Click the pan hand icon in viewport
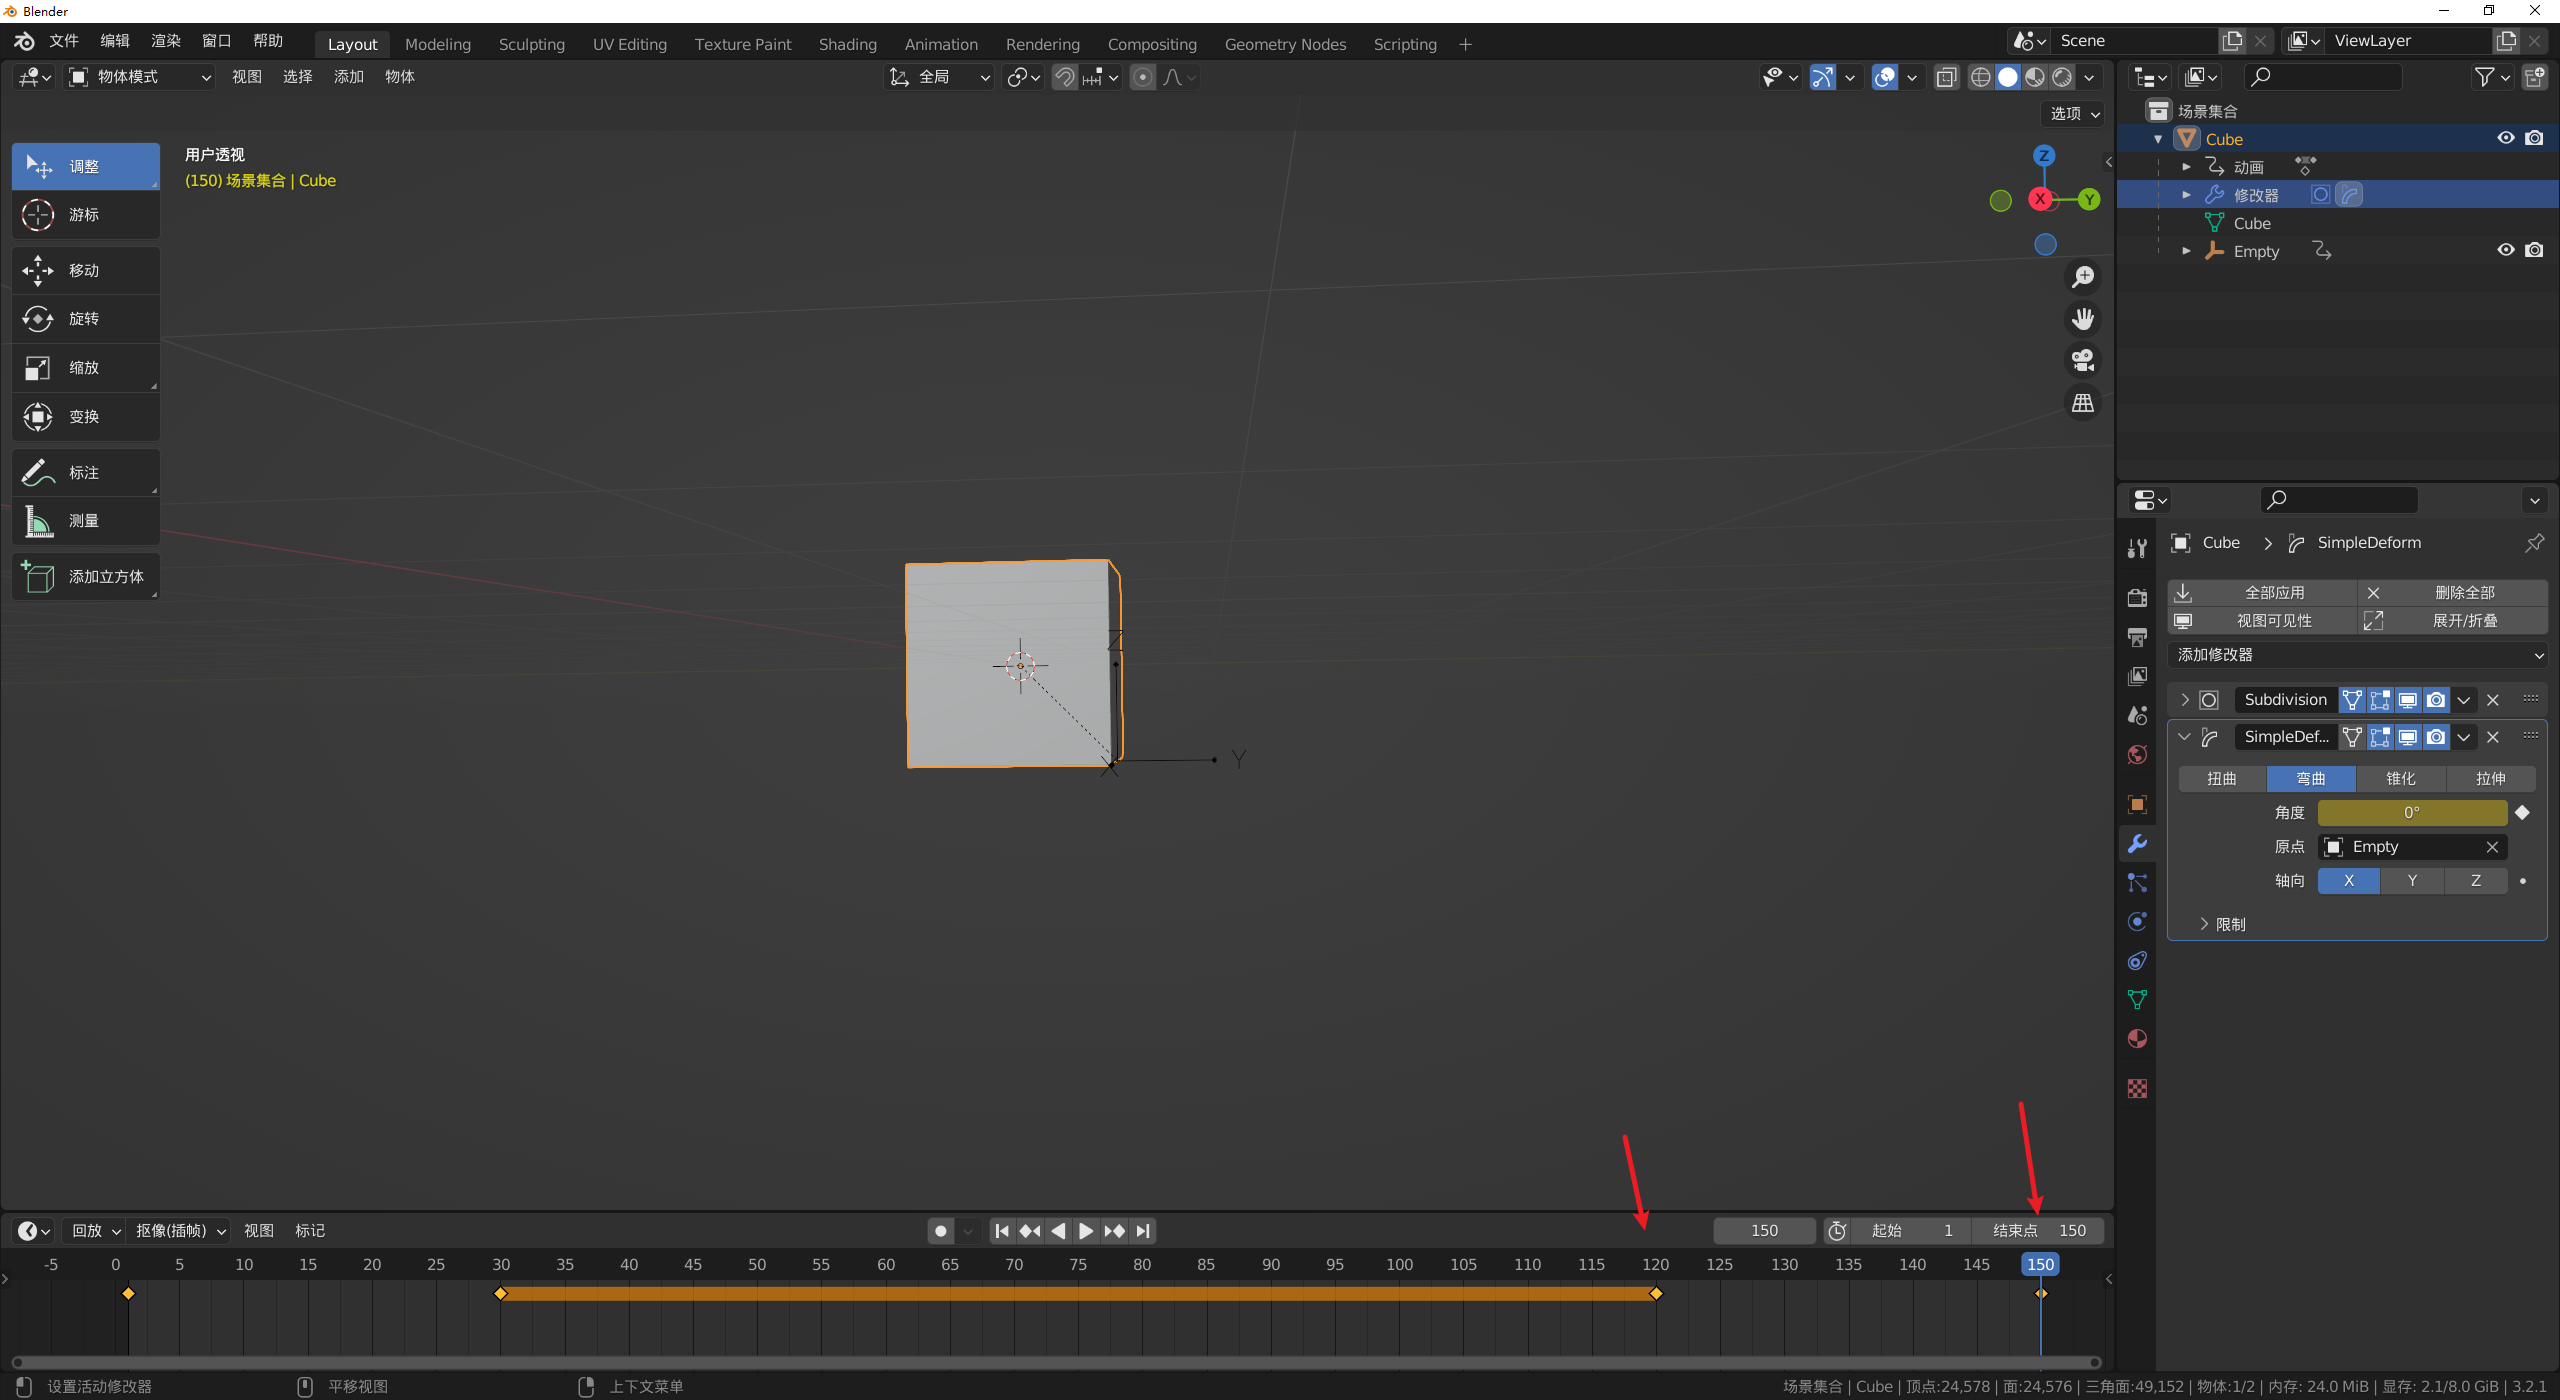 click(x=2083, y=319)
